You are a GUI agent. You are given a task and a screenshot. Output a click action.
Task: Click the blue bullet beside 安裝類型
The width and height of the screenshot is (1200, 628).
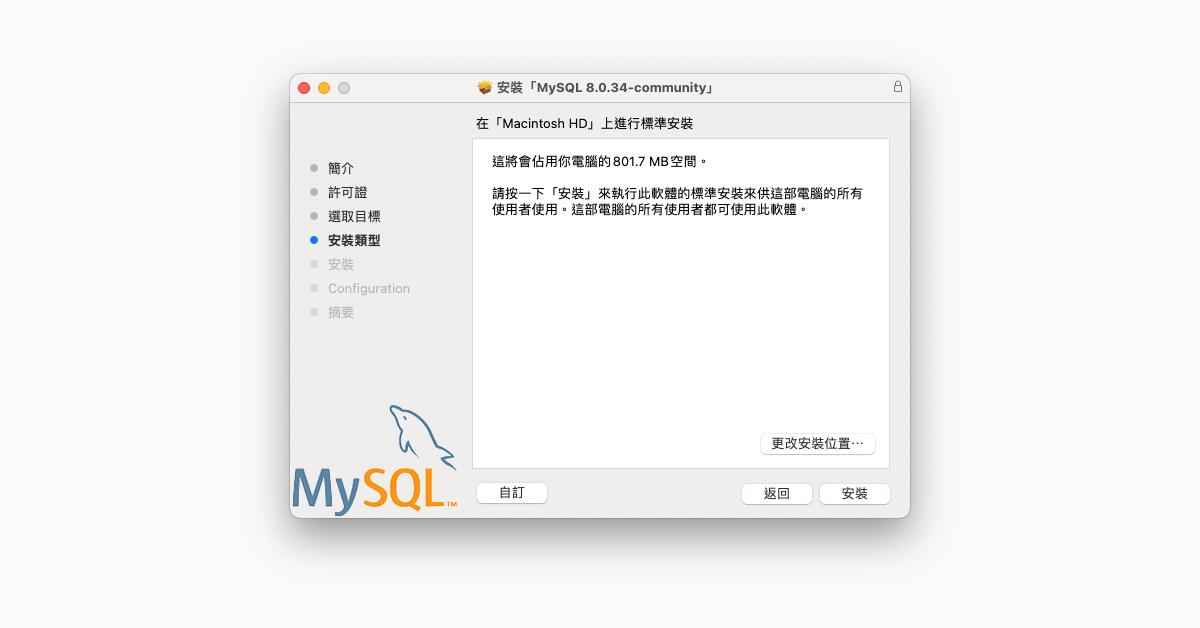pyautogui.click(x=314, y=240)
